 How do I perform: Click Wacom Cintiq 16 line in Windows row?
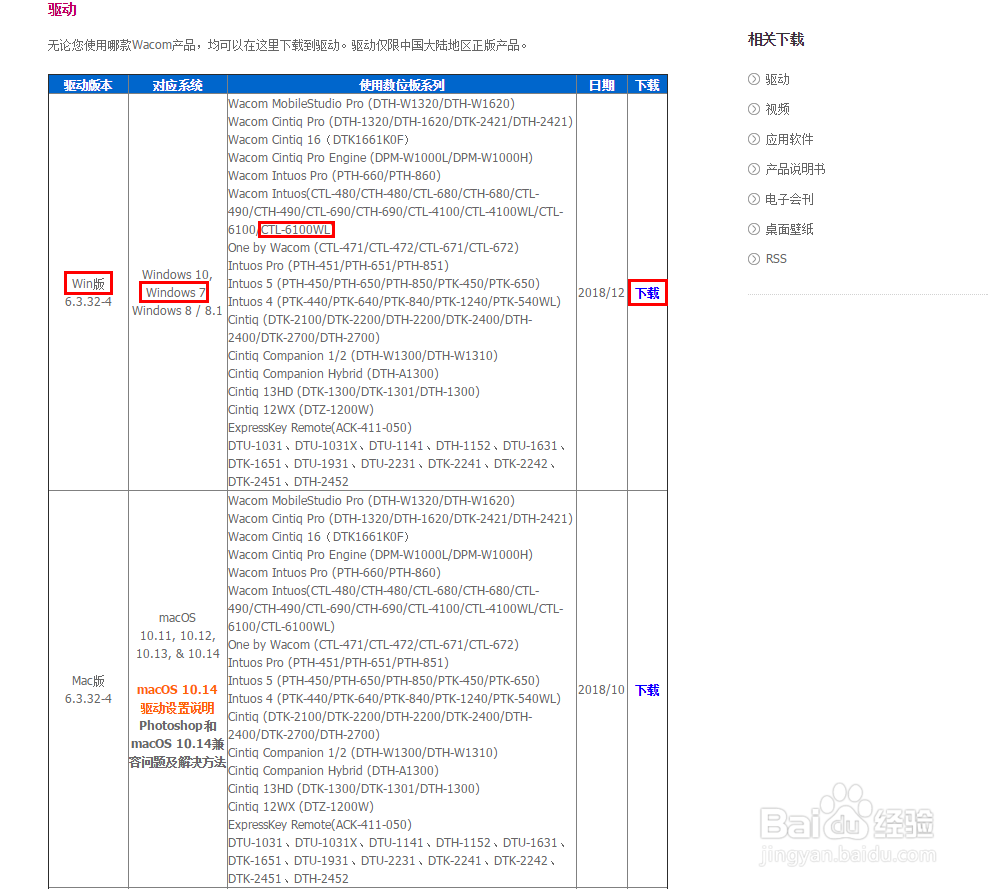319,140
